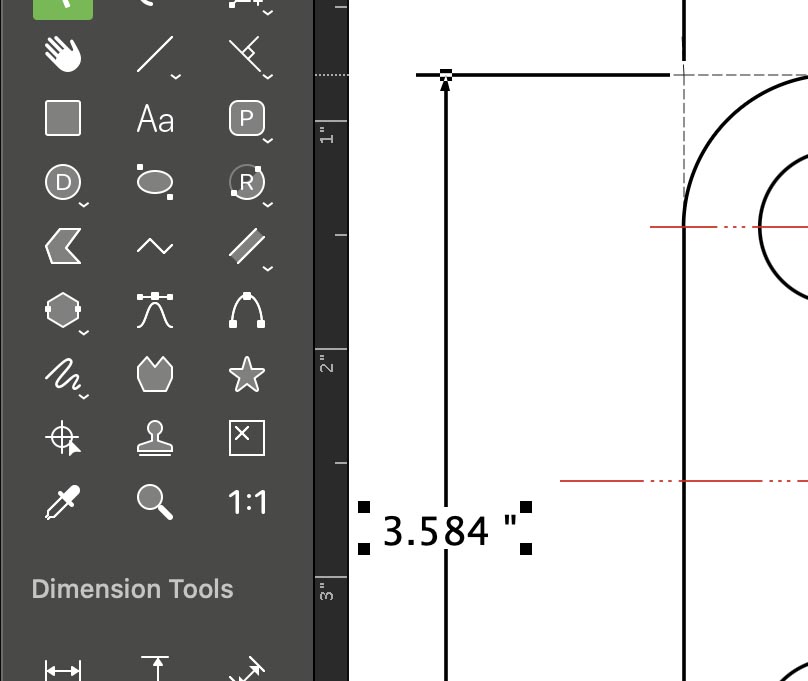
Task: Select the 3.584" dimension text label
Action: tap(445, 531)
